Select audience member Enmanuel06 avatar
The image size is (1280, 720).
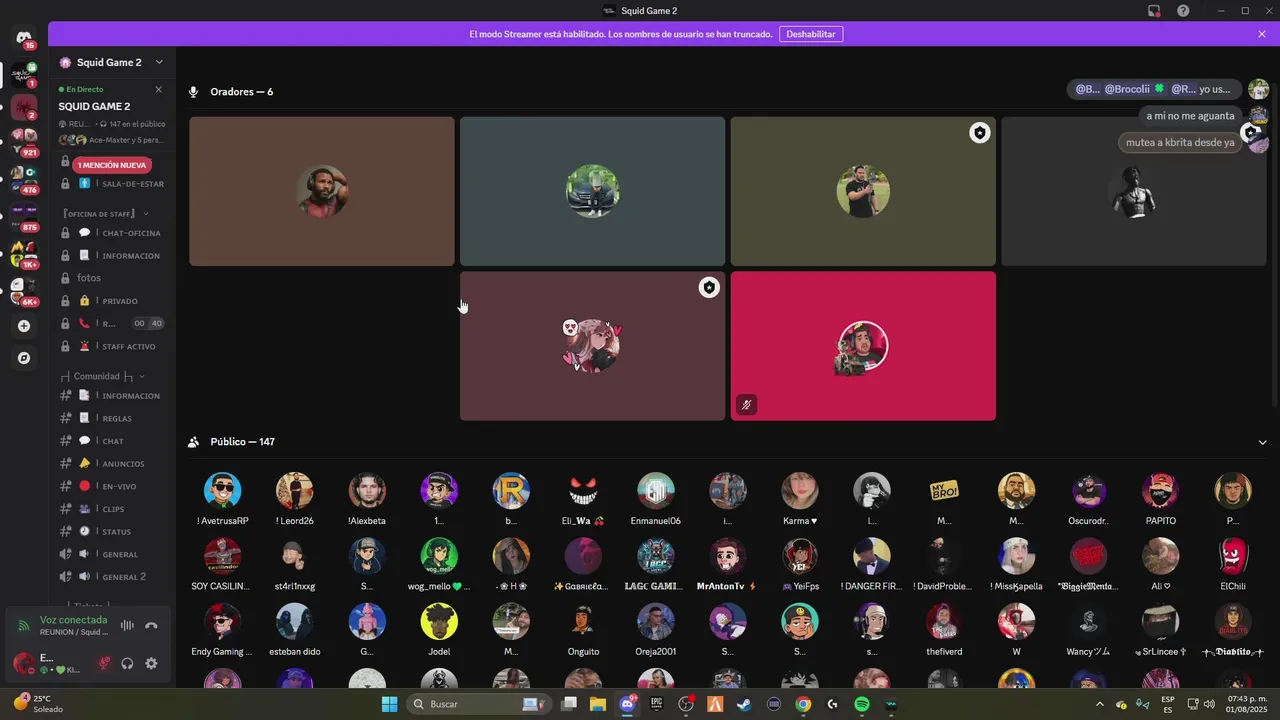click(656, 491)
